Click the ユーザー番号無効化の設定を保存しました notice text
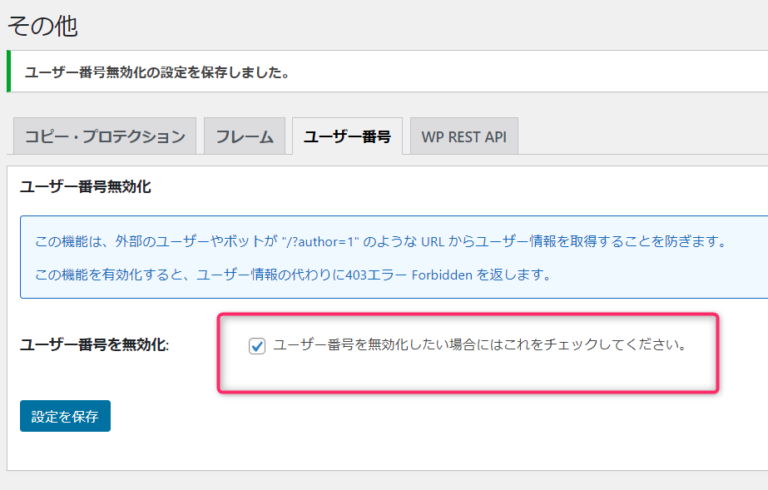Viewport: 768px width, 490px height. [157, 73]
